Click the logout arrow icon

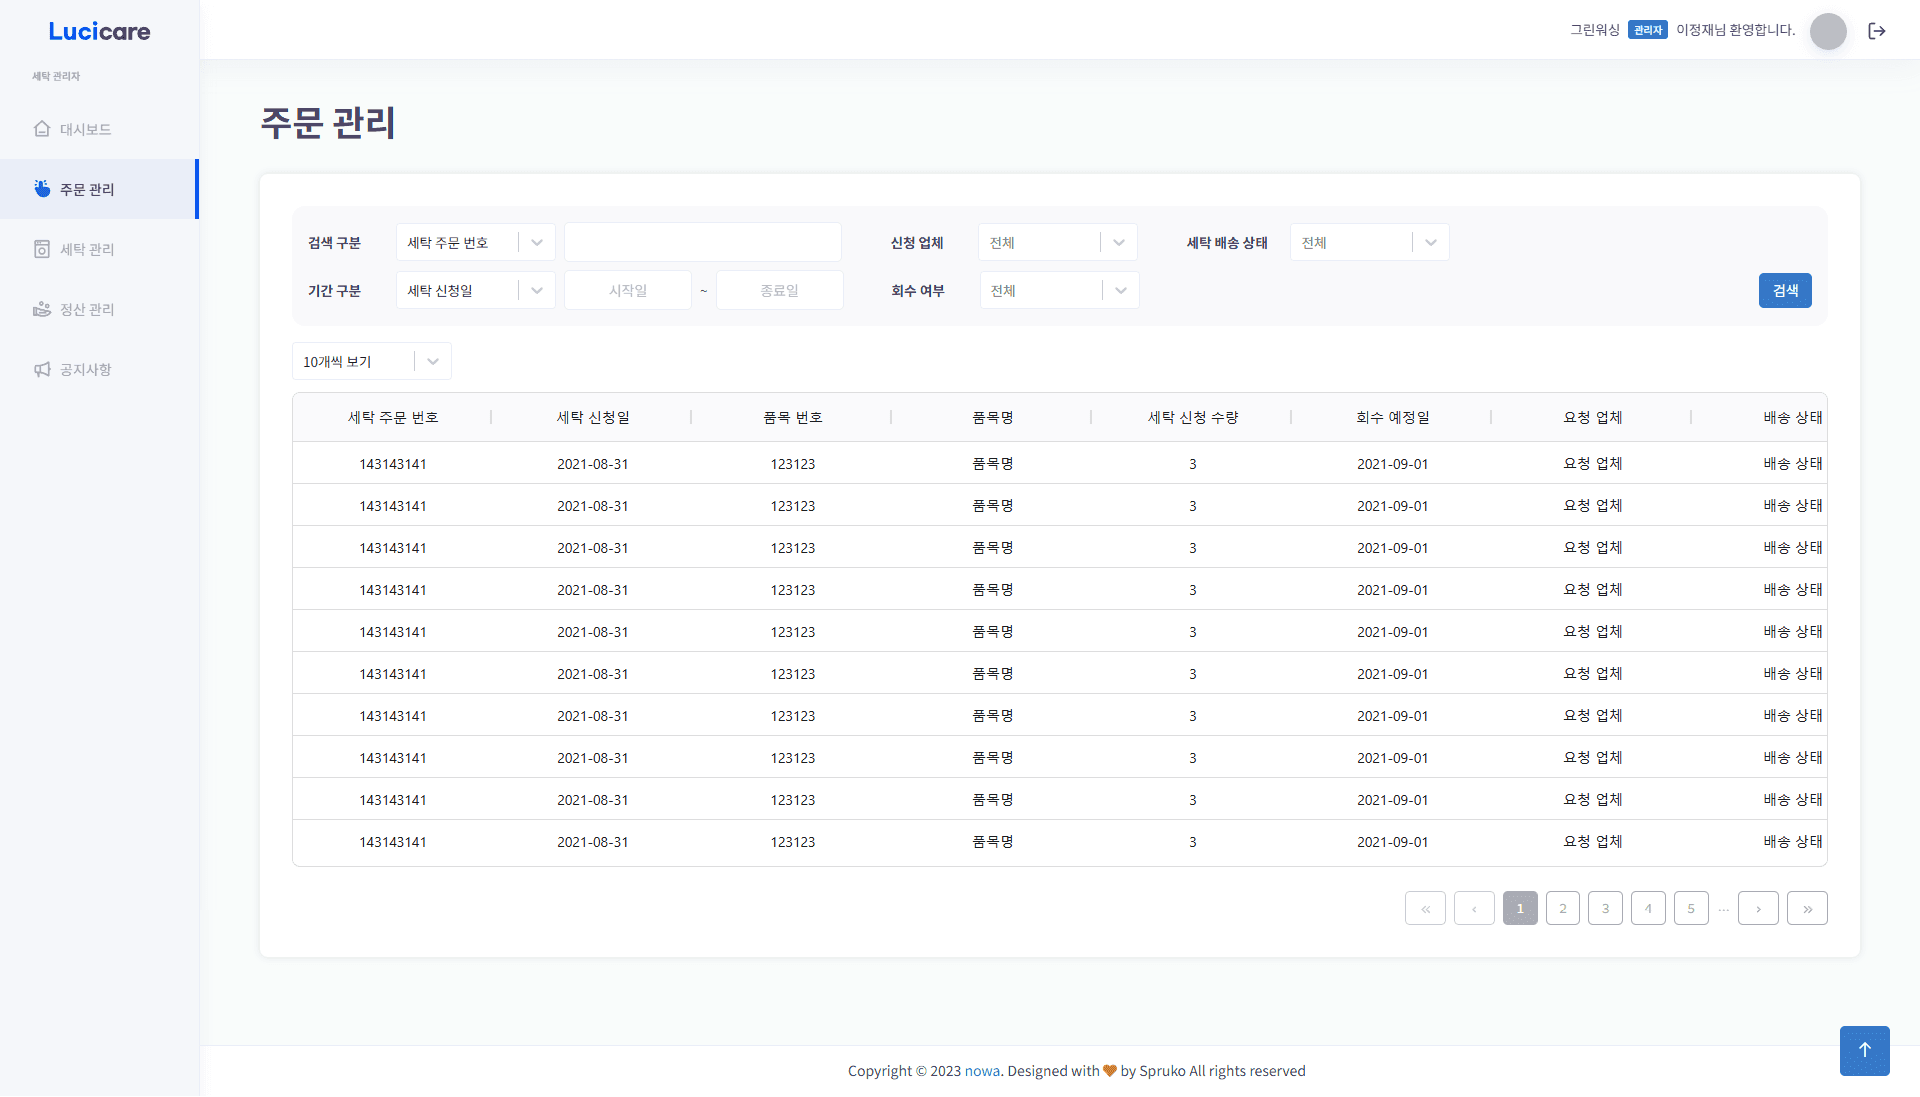pyautogui.click(x=1878, y=31)
